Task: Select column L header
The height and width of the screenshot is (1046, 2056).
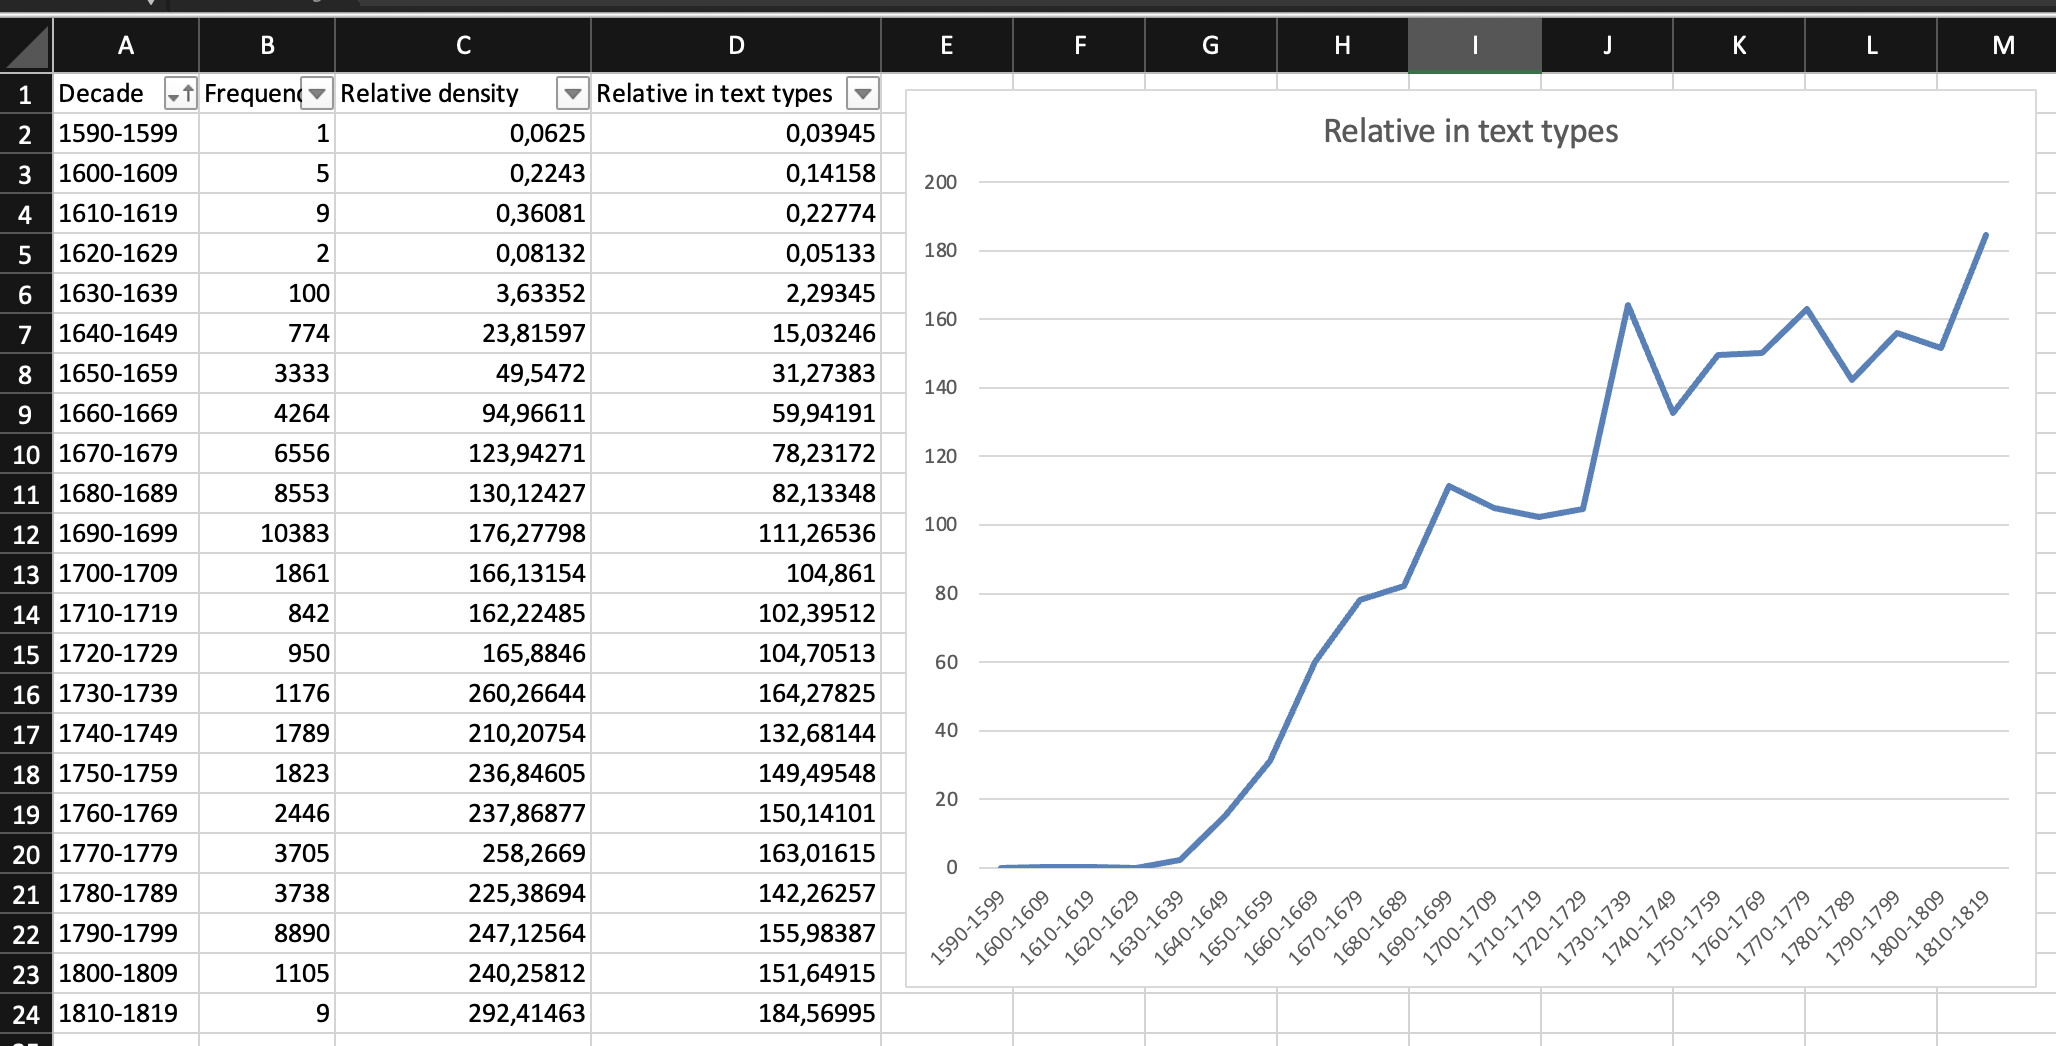Action: (1871, 46)
